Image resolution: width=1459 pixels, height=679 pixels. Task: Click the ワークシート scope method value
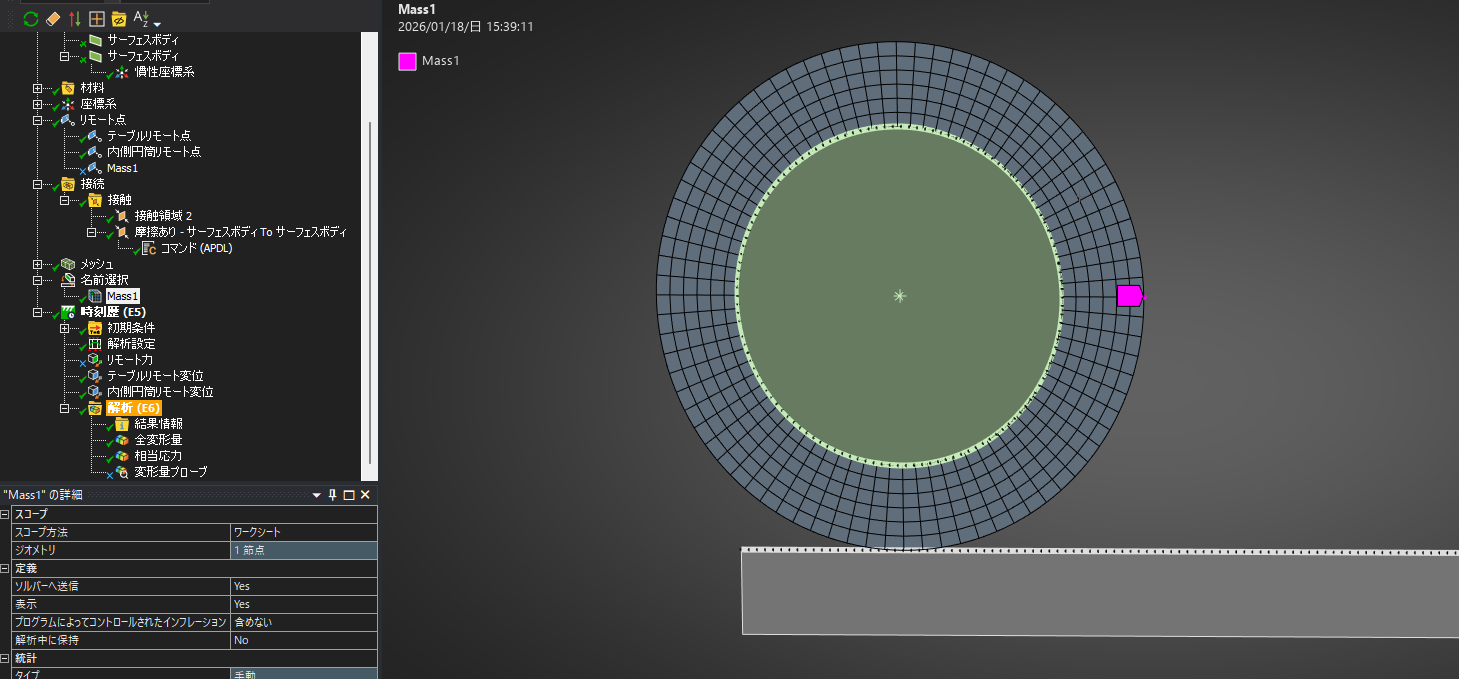point(304,532)
